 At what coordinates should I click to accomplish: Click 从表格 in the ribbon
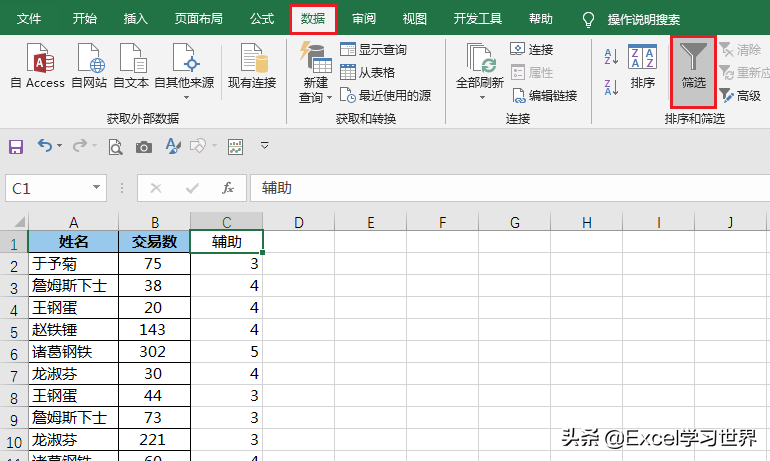click(367, 72)
